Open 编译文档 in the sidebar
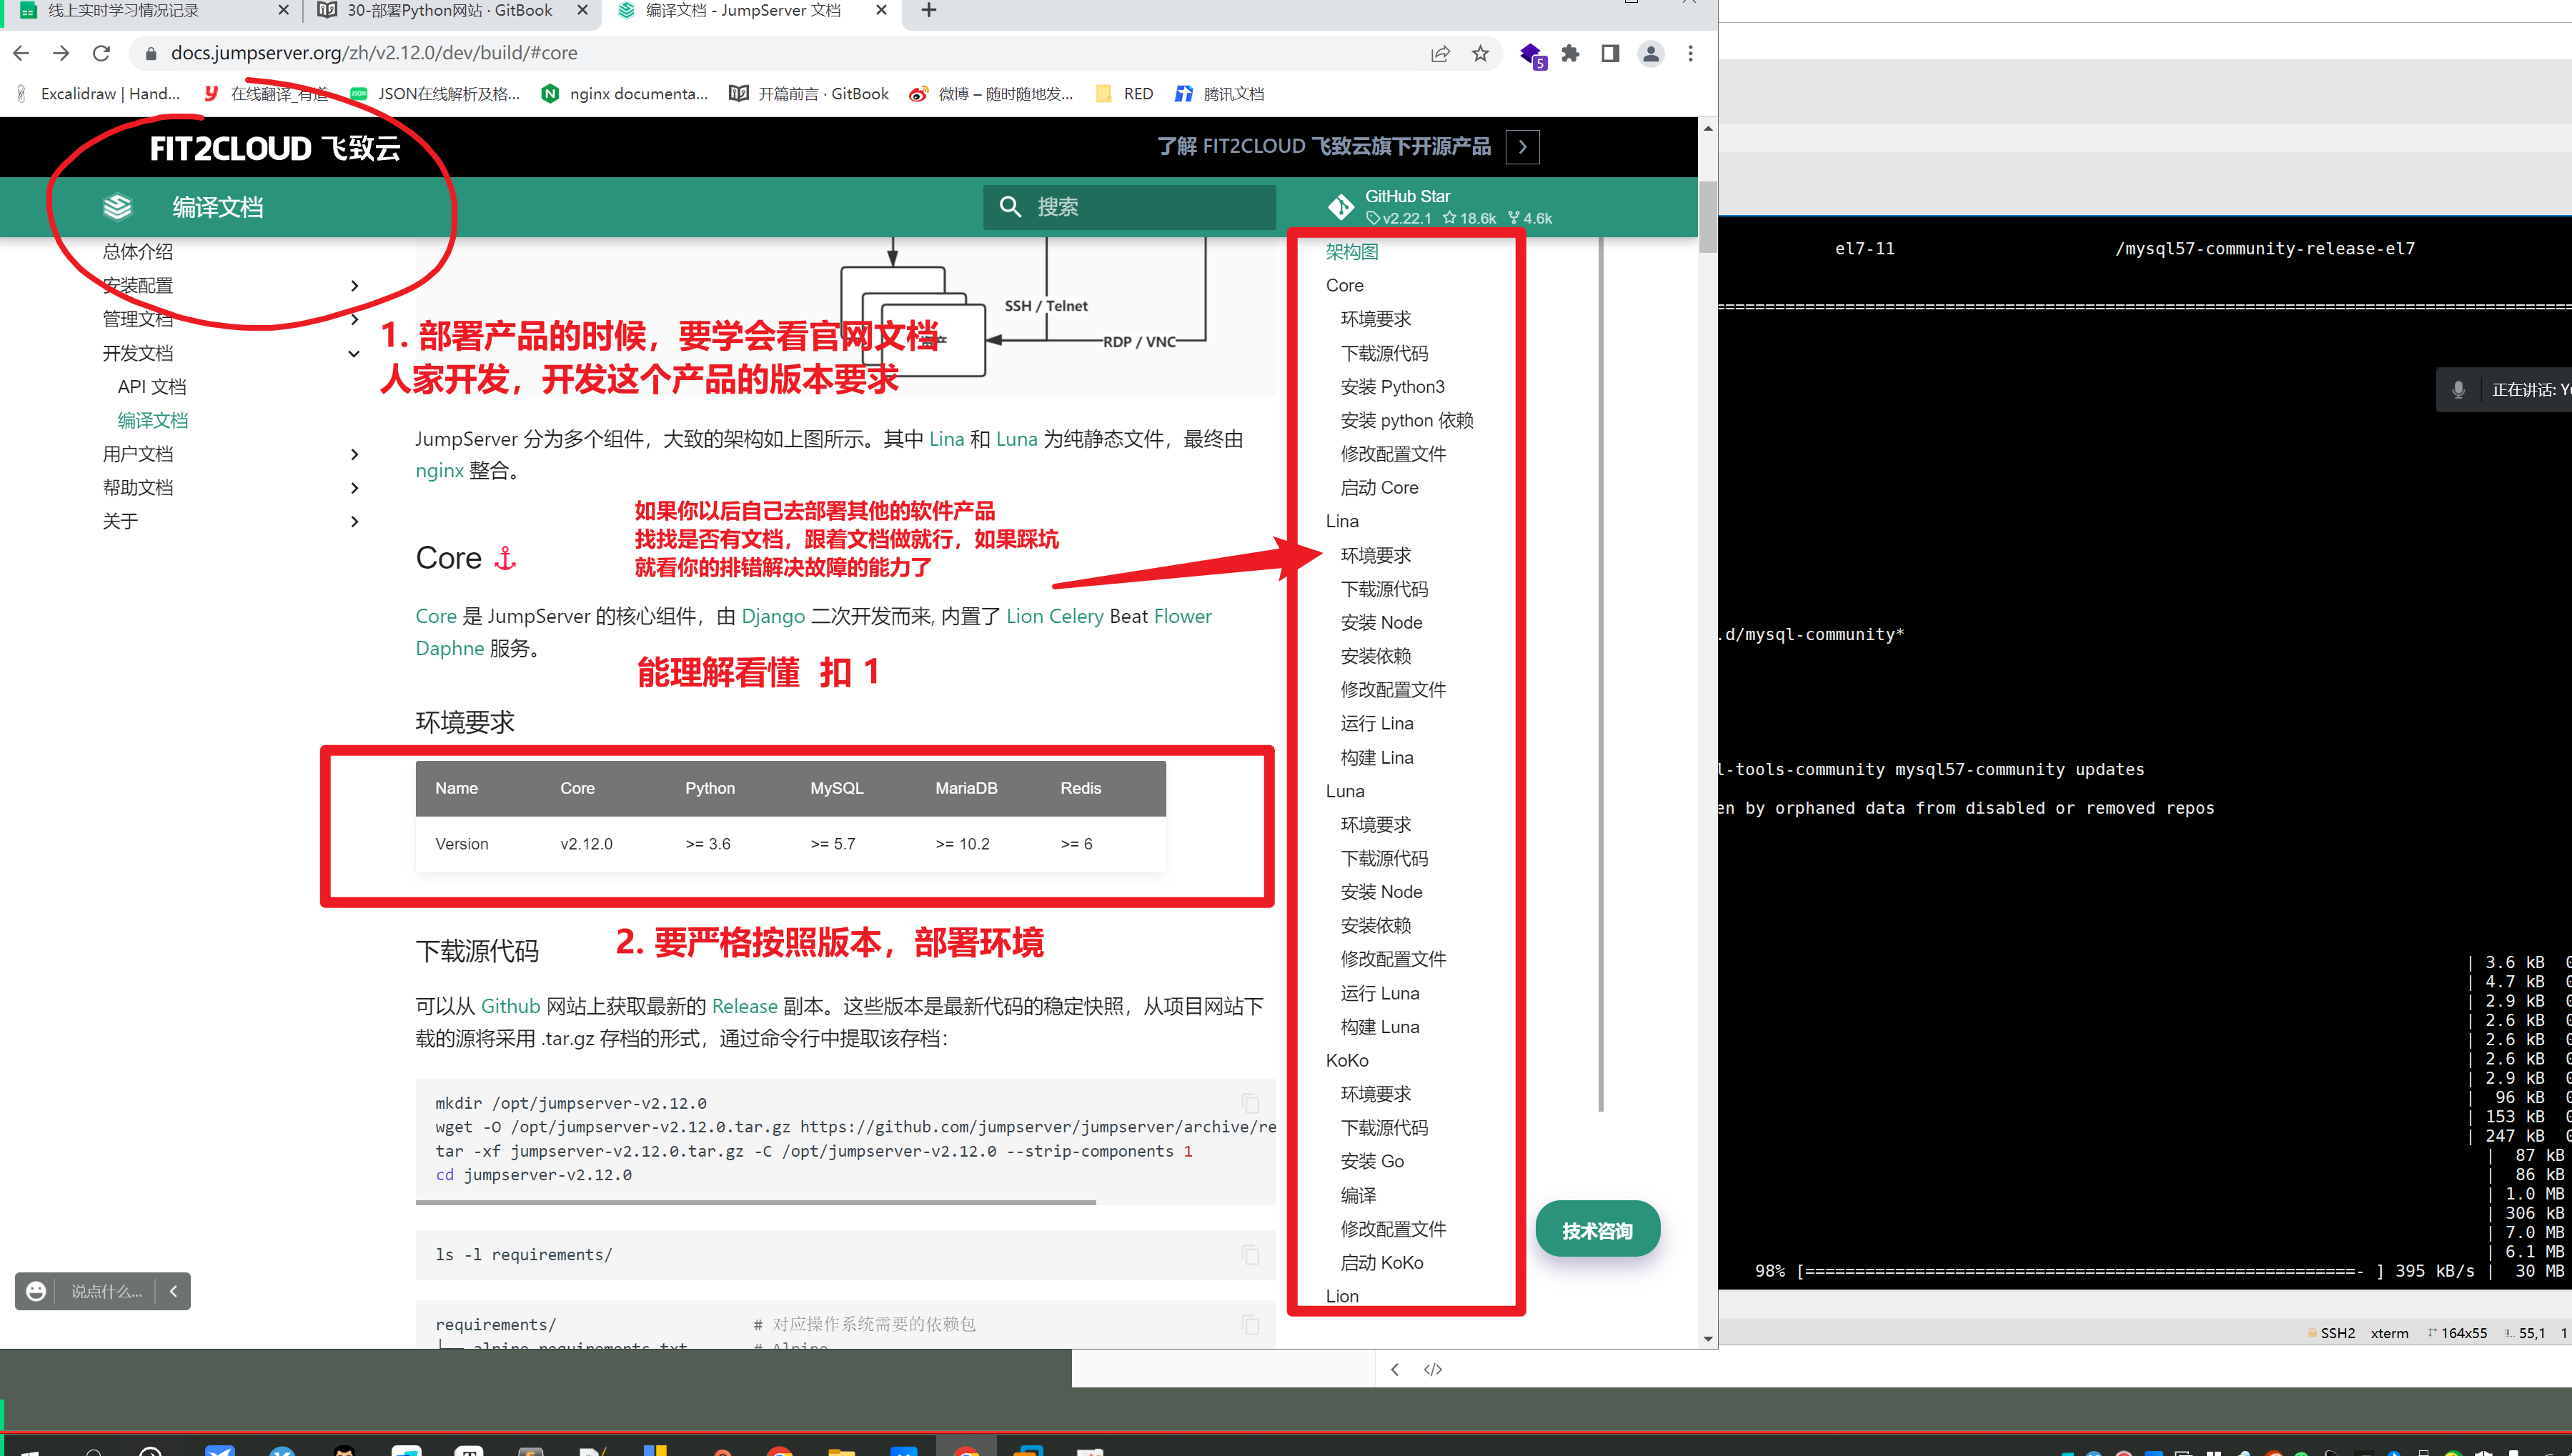Image resolution: width=2572 pixels, height=1456 pixels. (x=152, y=420)
